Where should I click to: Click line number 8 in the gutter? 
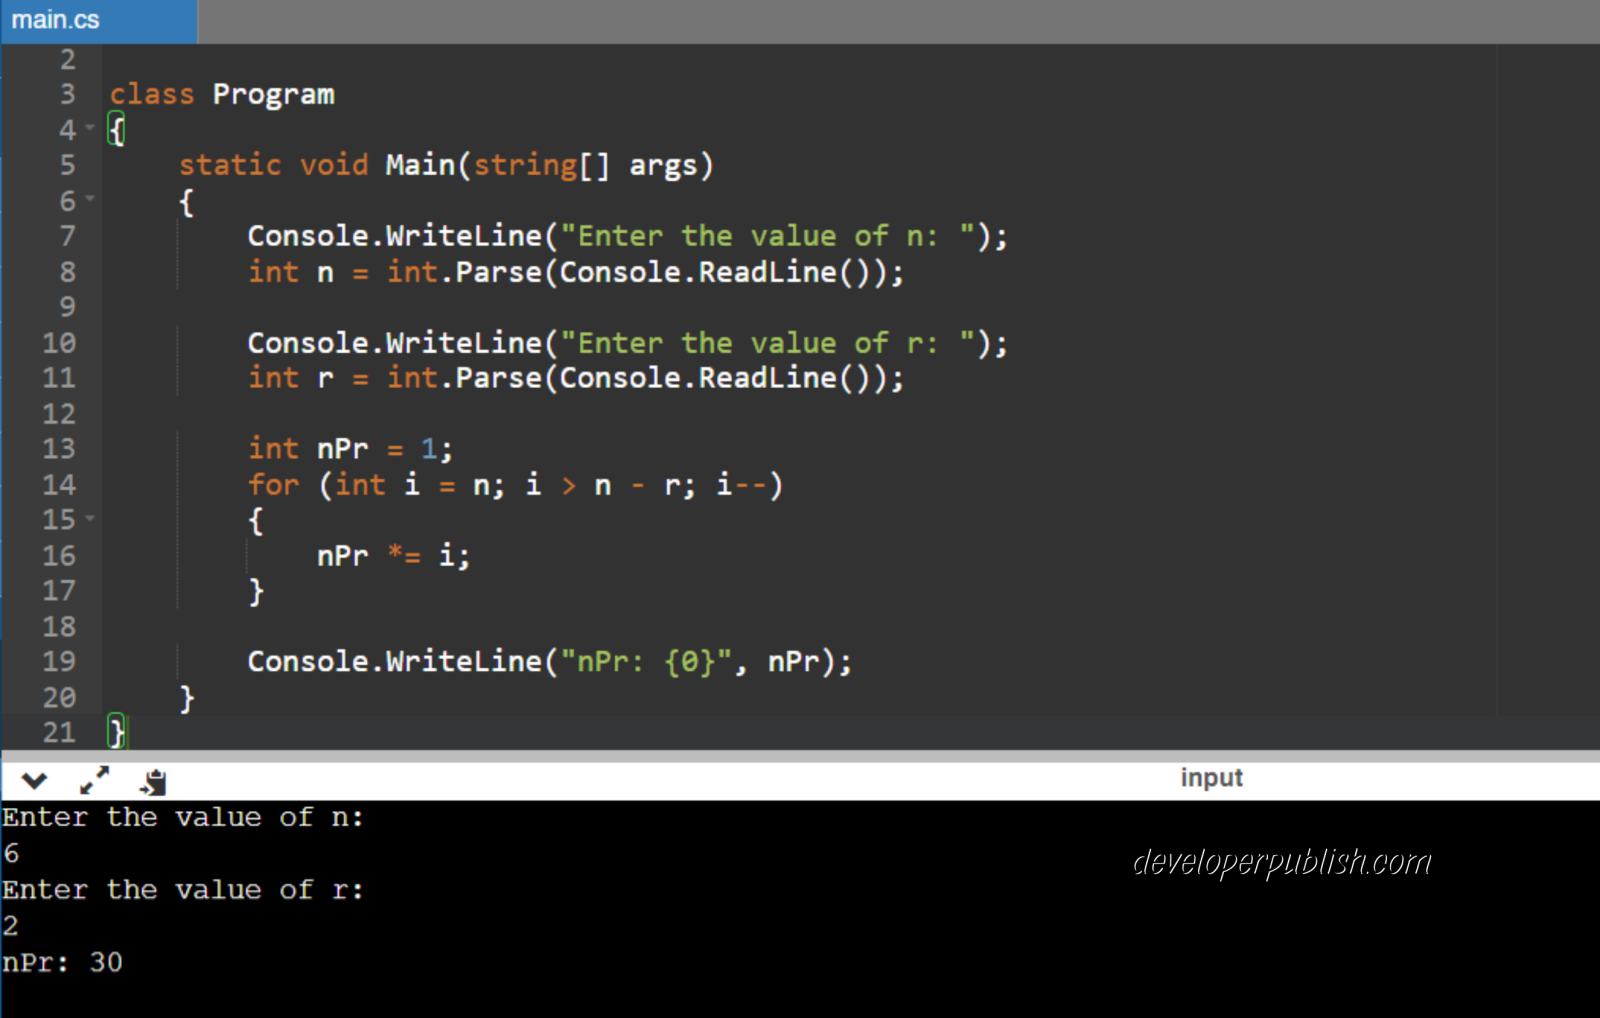coord(66,271)
